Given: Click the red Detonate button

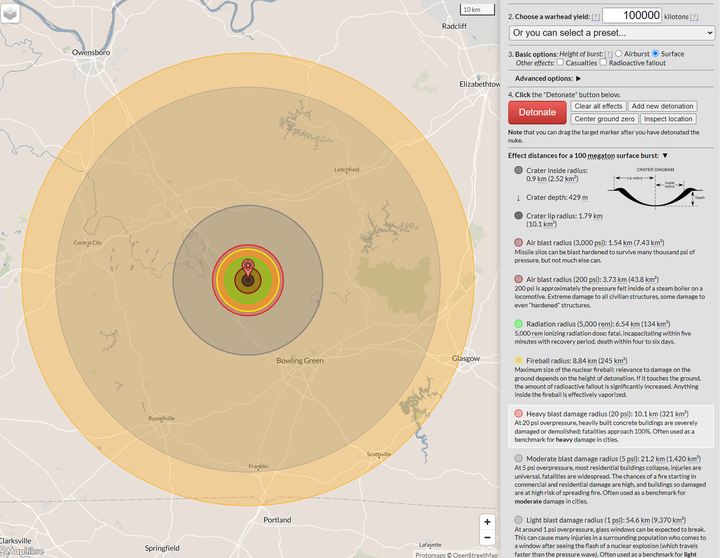Looking at the screenshot, I should [537, 113].
